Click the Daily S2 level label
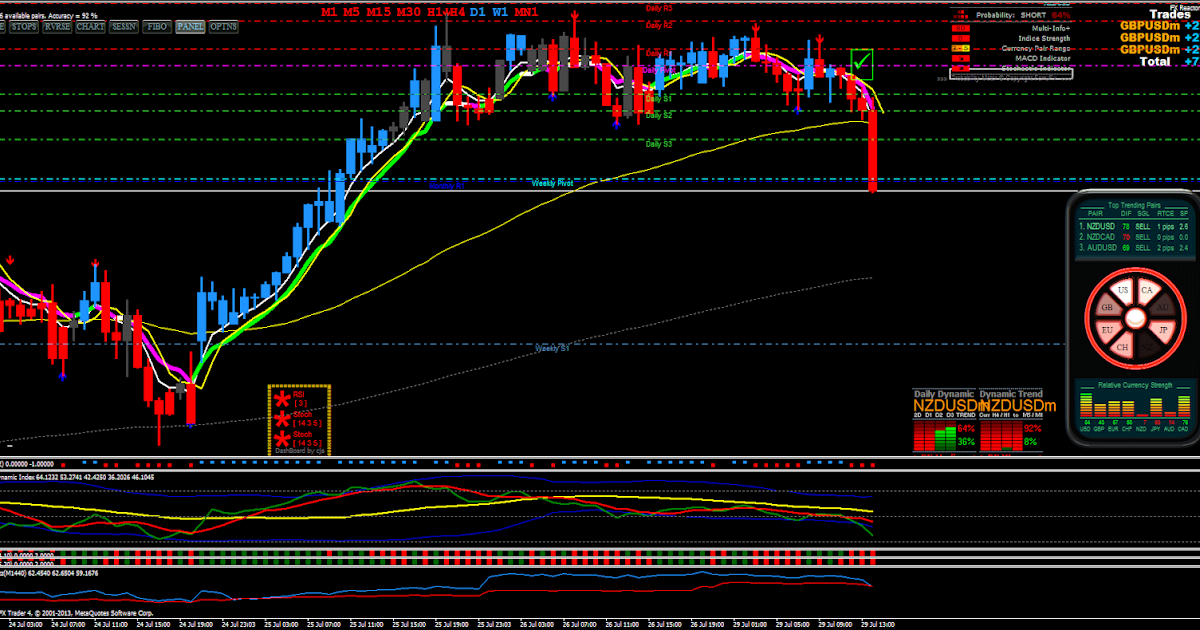1200x630 pixels. [659, 116]
